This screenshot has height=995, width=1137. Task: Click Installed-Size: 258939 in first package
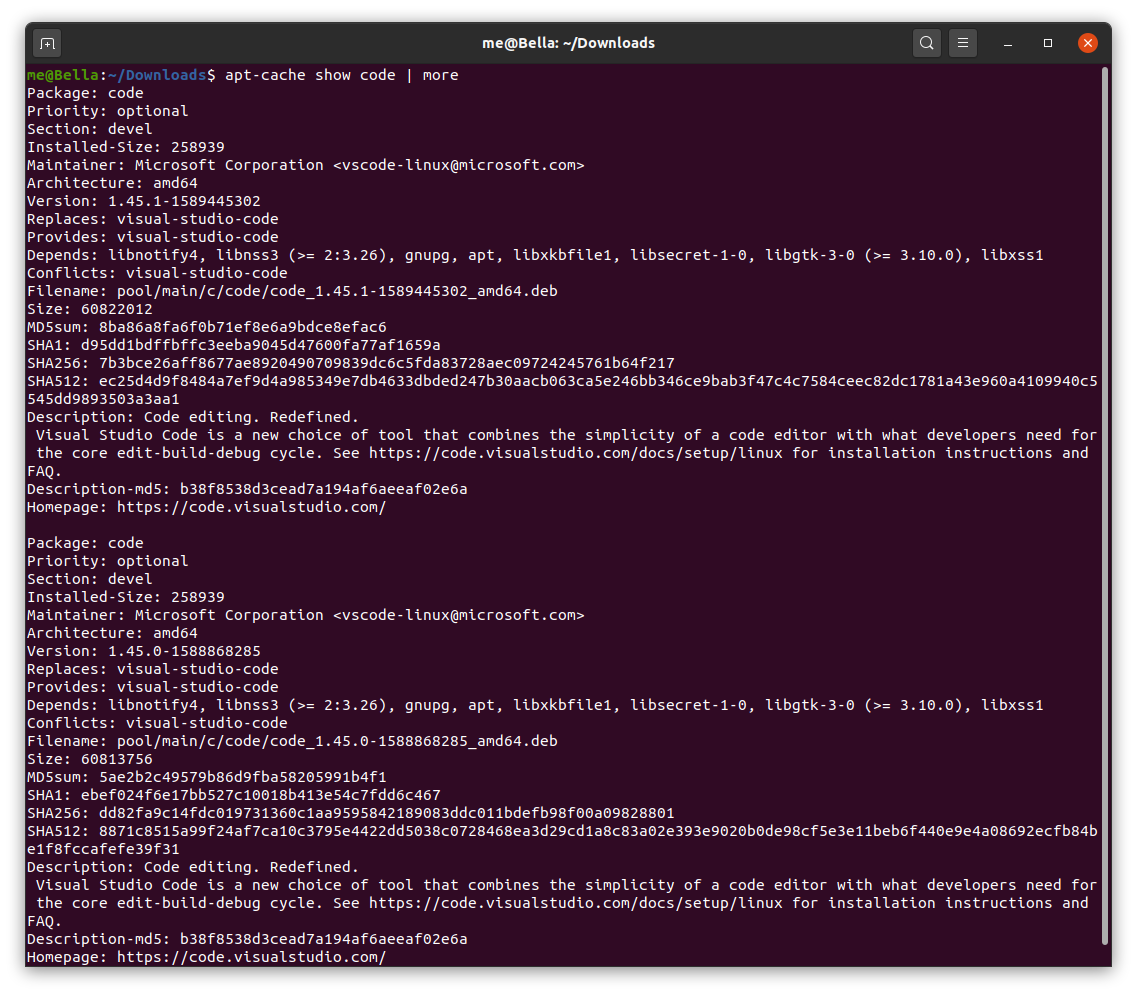point(125,147)
